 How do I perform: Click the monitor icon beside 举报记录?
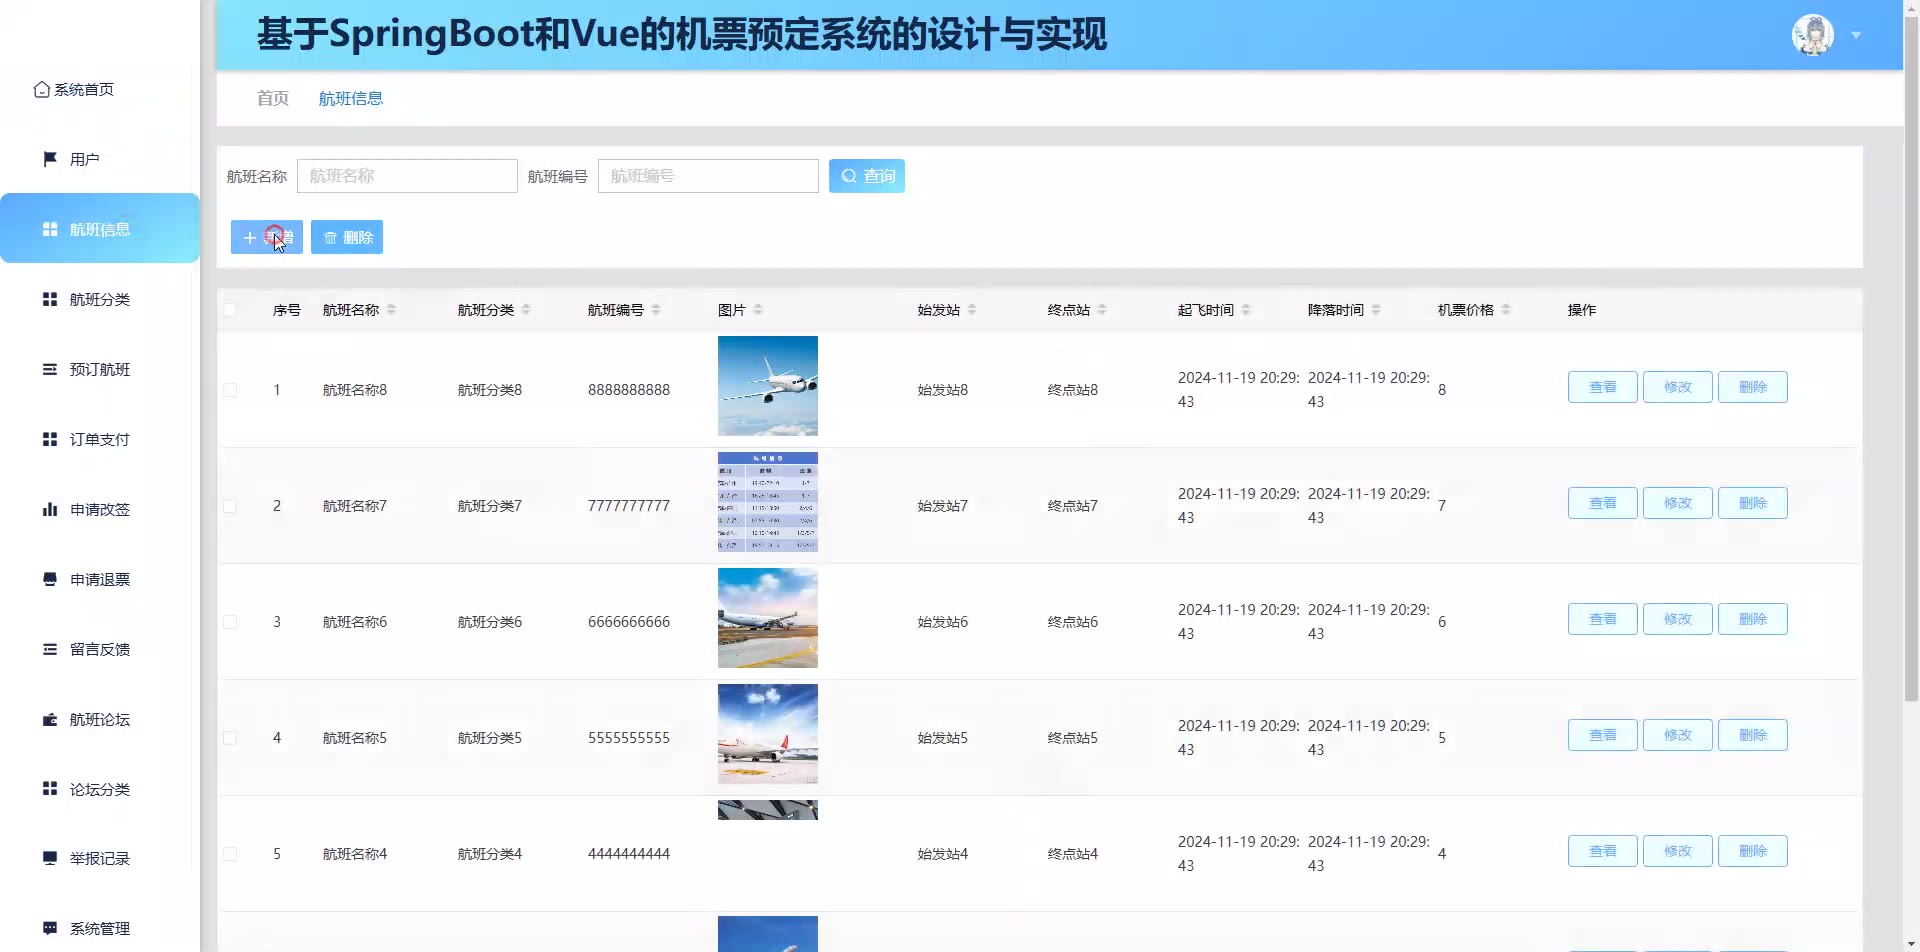(50, 858)
